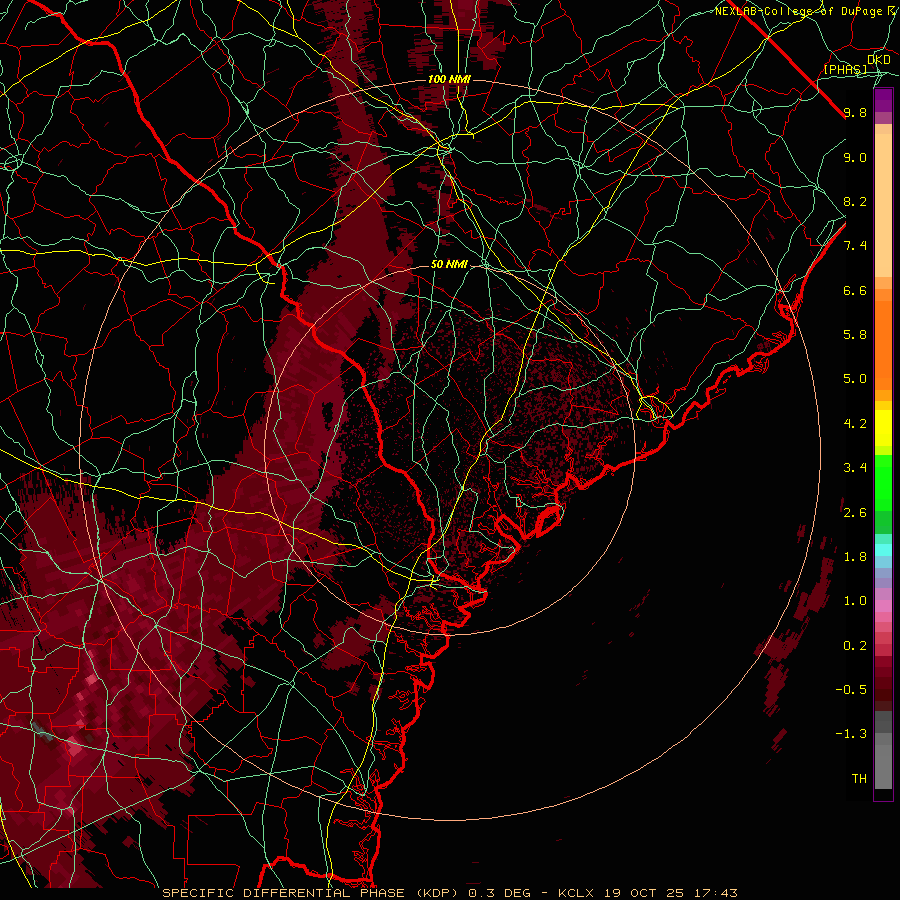Click the 7.4 scale value
Viewport: 900px width, 900px height.
tap(855, 246)
